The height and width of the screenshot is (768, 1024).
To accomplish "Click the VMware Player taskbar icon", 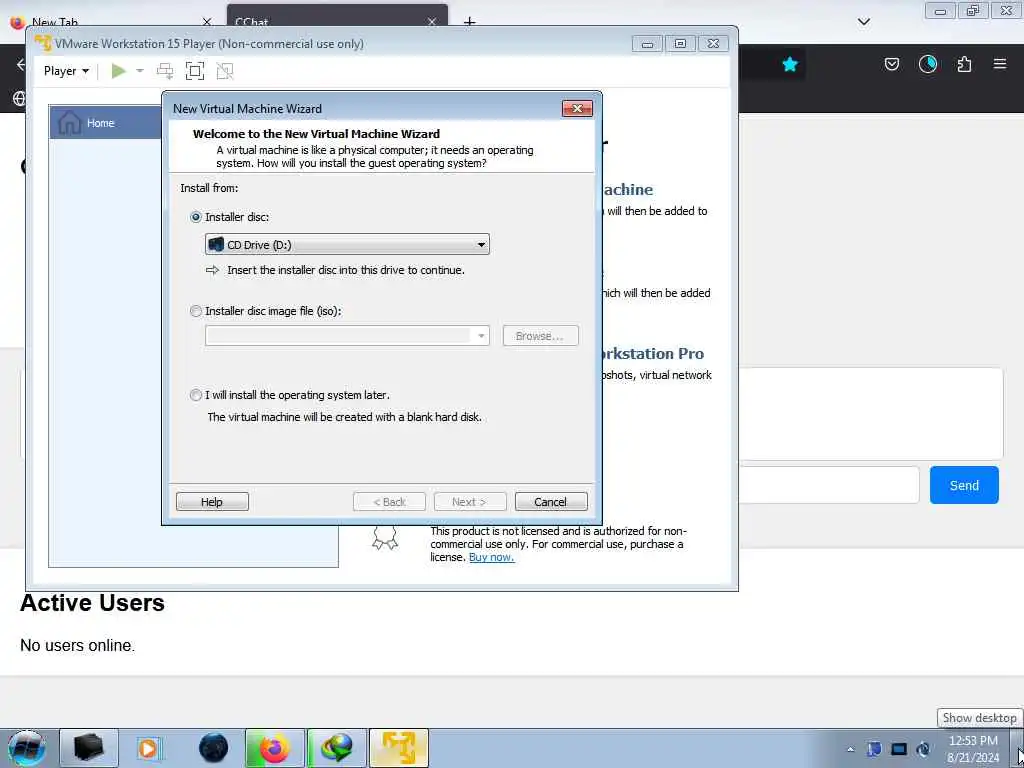I will (398, 748).
